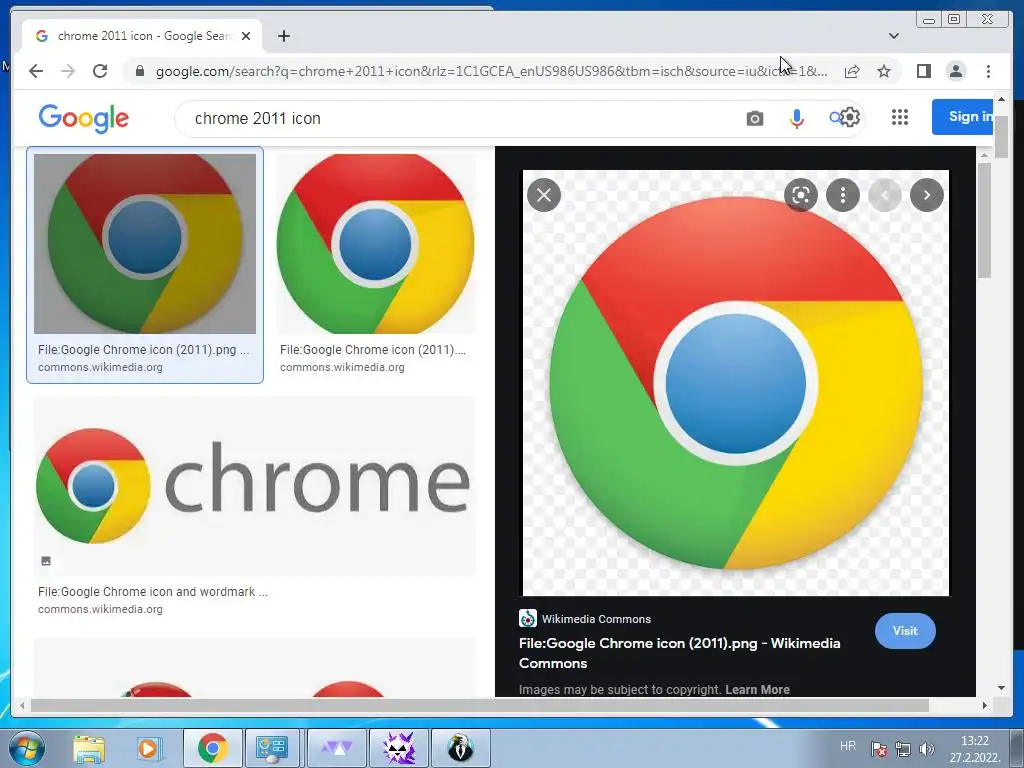Go forward in browser history
The width and height of the screenshot is (1024, 768).
68,71
